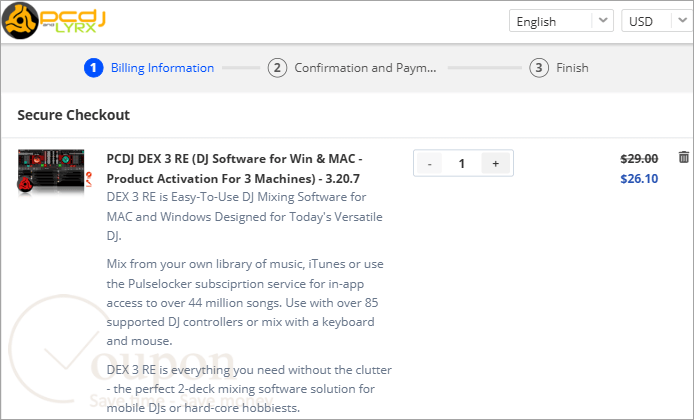Screen dimensions: 694x420
Task: Click the crossed-out $29.00 price
Action: [639, 158]
